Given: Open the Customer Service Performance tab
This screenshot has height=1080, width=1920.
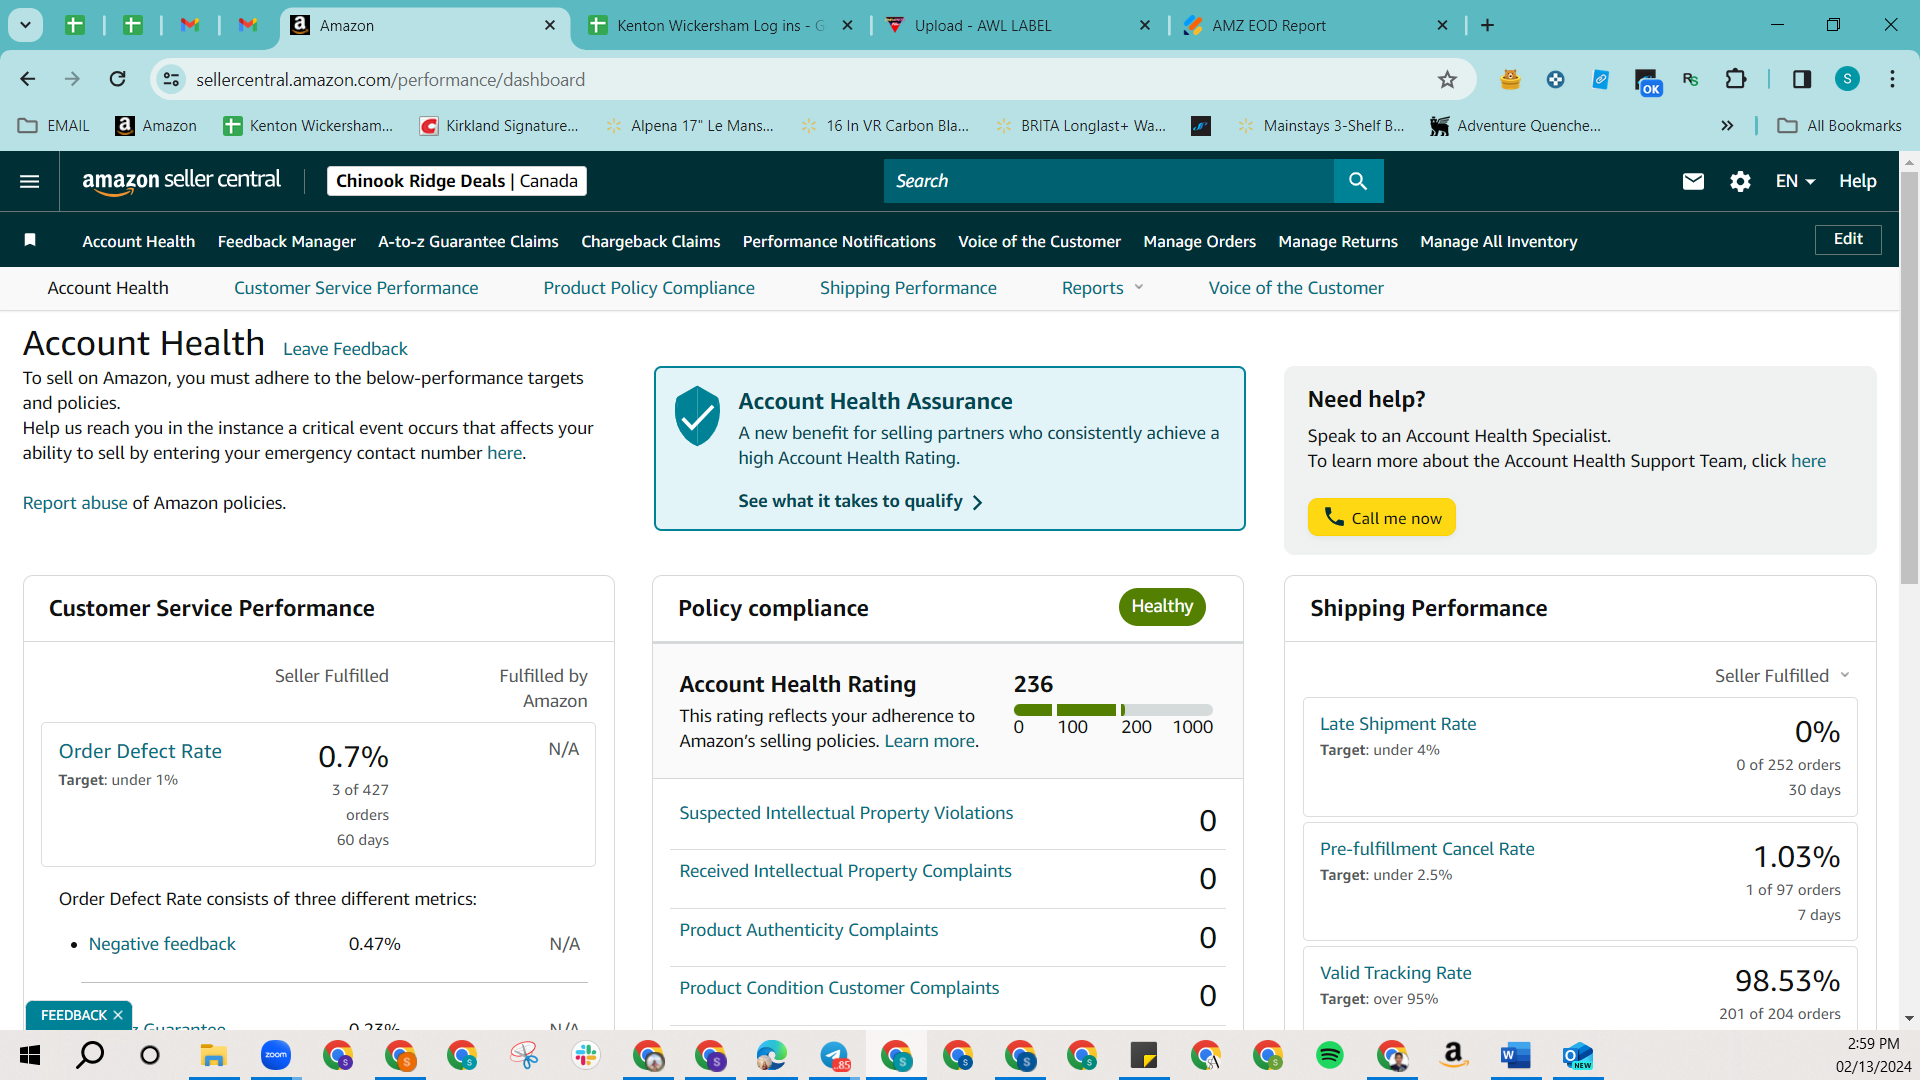Looking at the screenshot, I should click(x=356, y=288).
